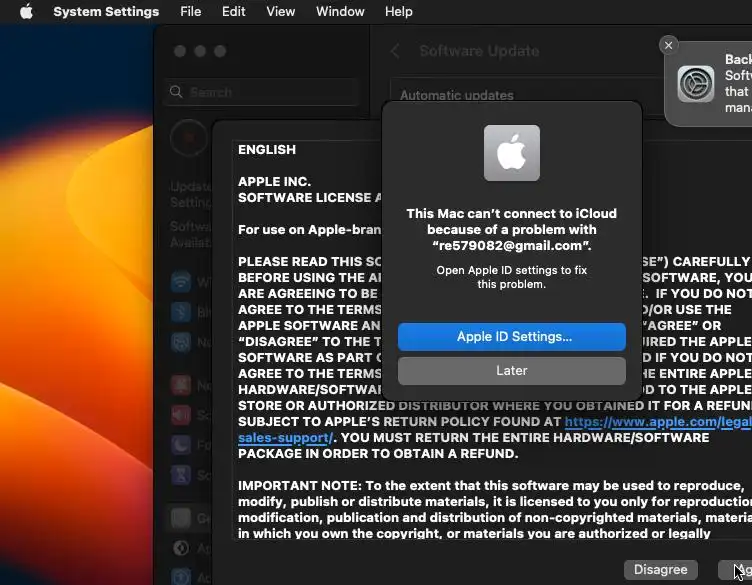752x585 pixels.
Task: Select the Screen Time hourglass icon
Action: coord(181,475)
